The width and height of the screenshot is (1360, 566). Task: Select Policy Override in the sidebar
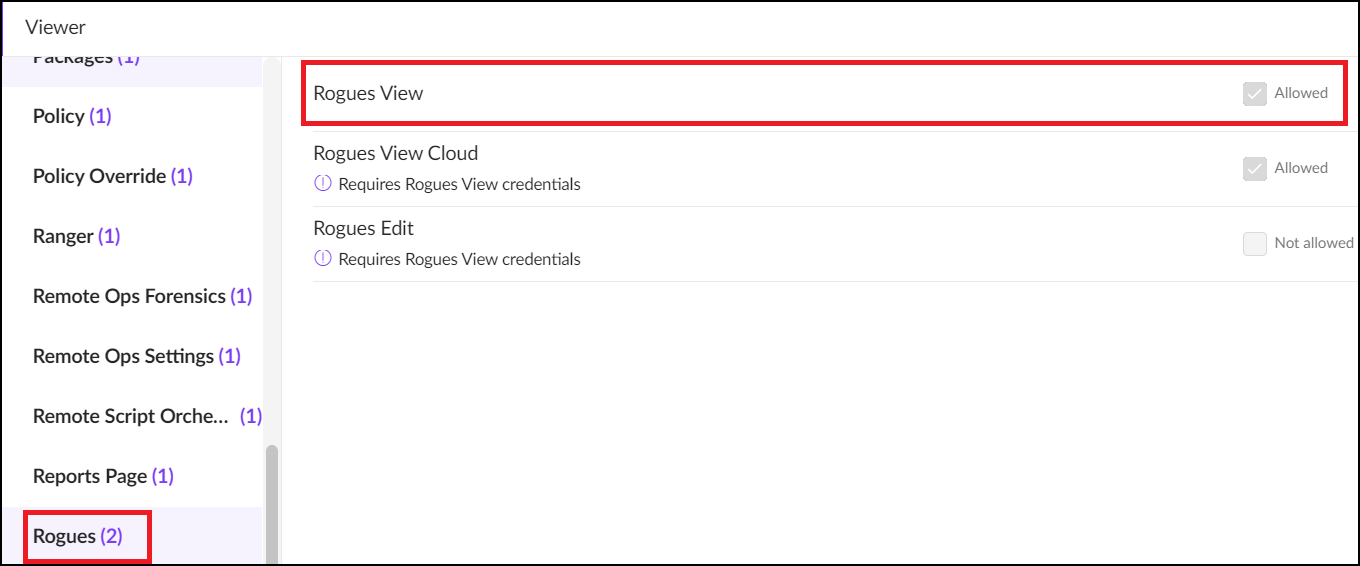click(x=113, y=176)
